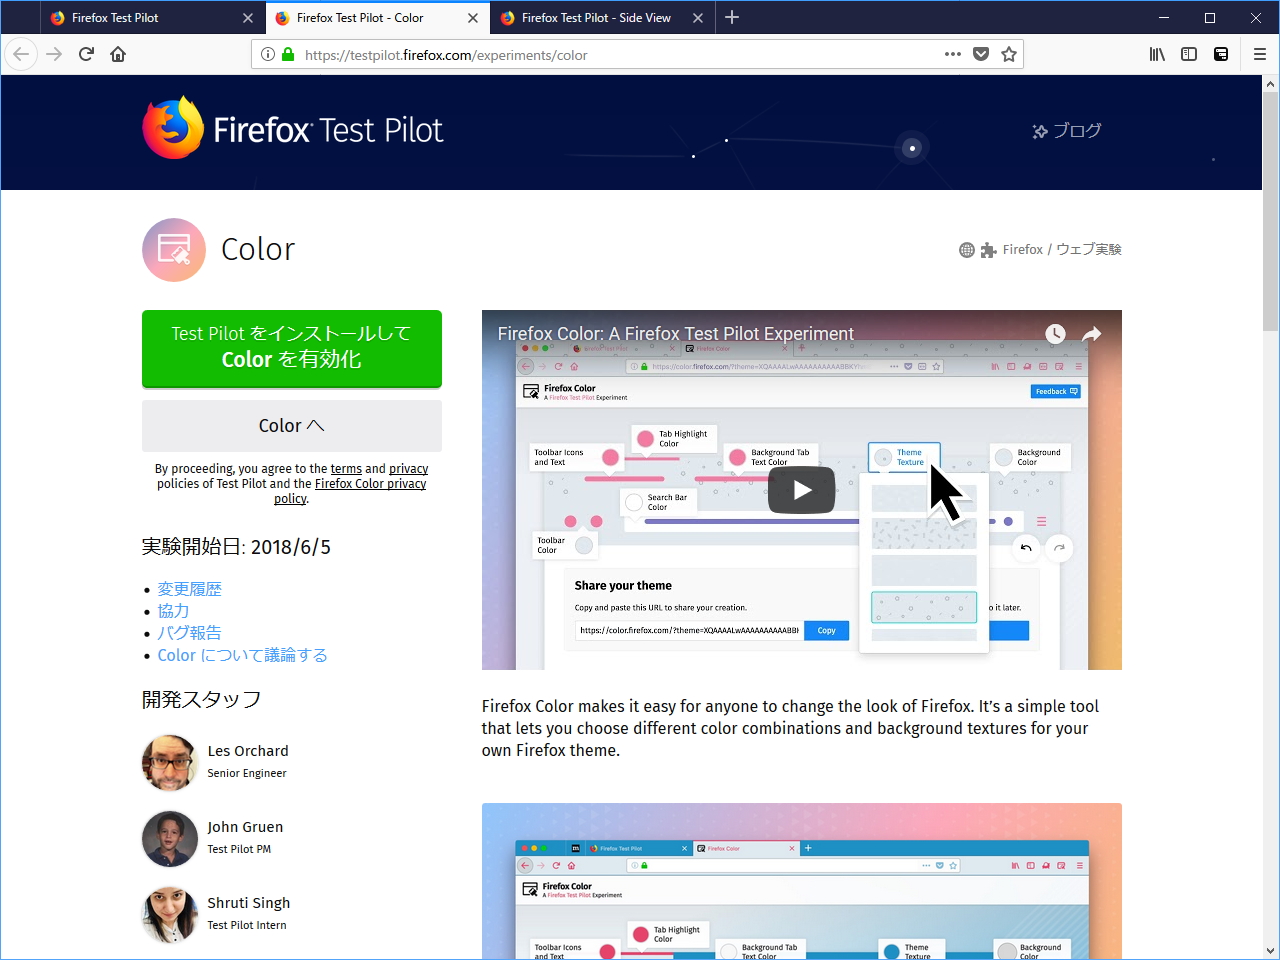Open the ブログ menu item
The height and width of the screenshot is (960, 1280).
click(1067, 130)
